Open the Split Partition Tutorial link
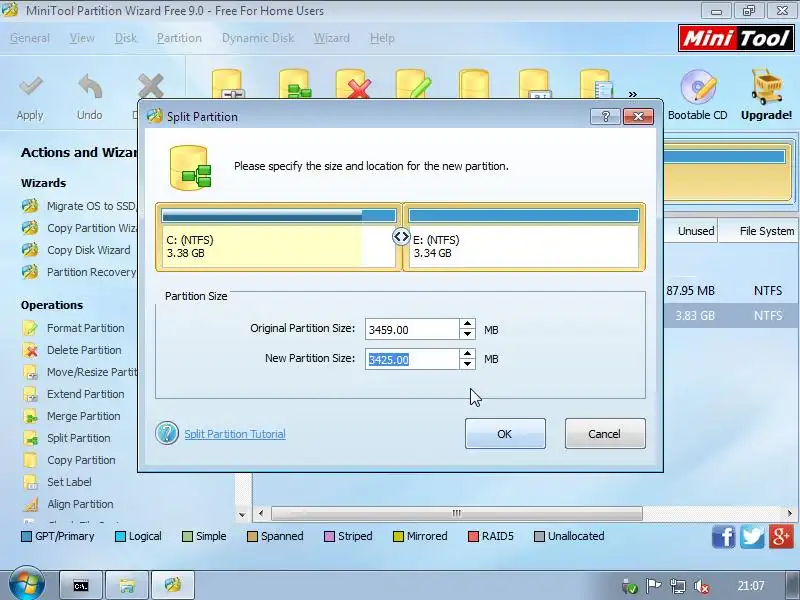The image size is (800, 600). tap(235, 434)
